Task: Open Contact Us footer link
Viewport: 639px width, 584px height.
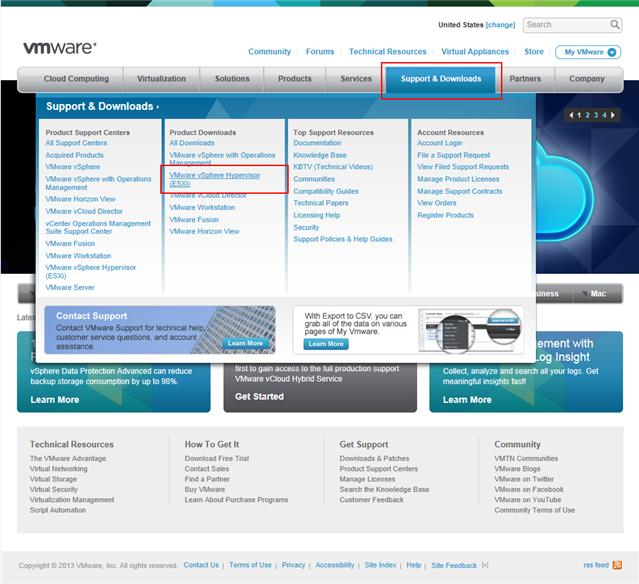Action: (201, 565)
